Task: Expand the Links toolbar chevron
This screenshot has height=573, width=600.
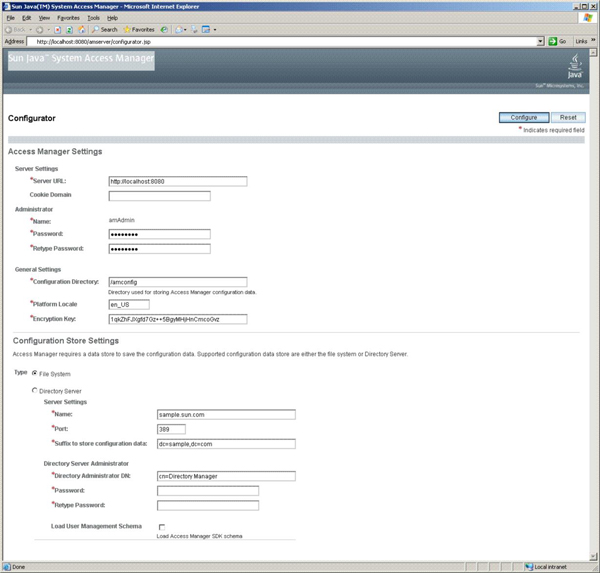Action: click(593, 40)
